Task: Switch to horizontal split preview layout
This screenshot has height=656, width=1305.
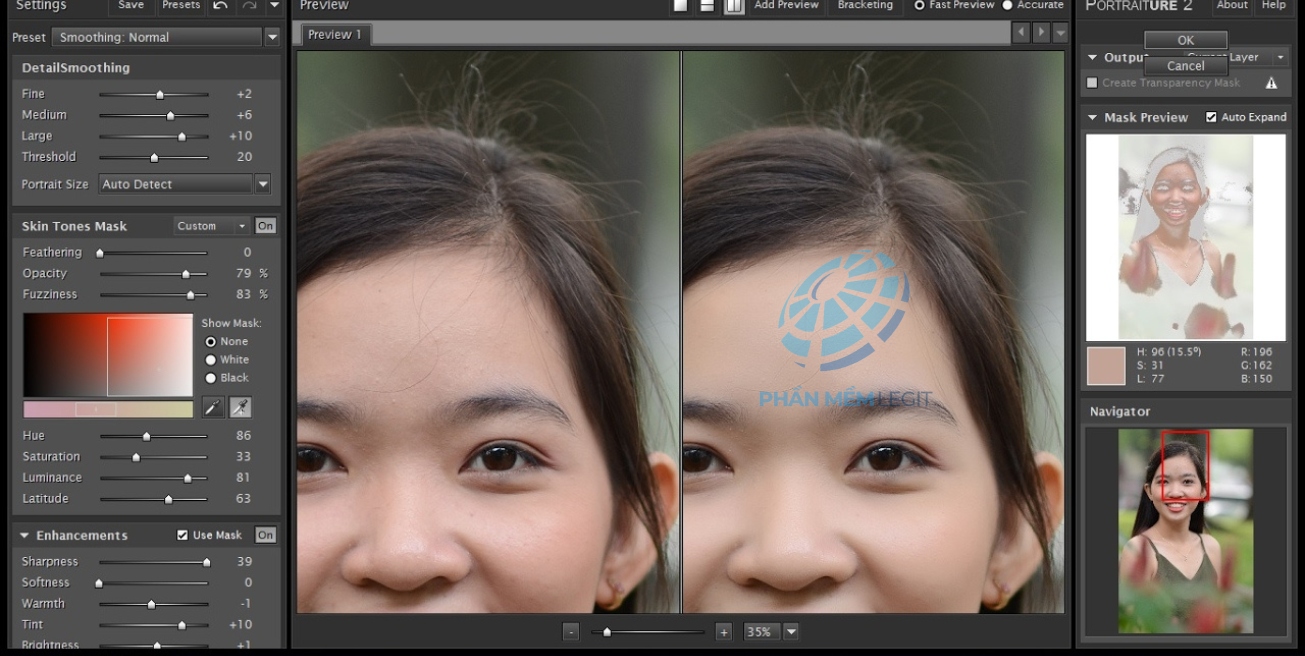Action: [707, 6]
